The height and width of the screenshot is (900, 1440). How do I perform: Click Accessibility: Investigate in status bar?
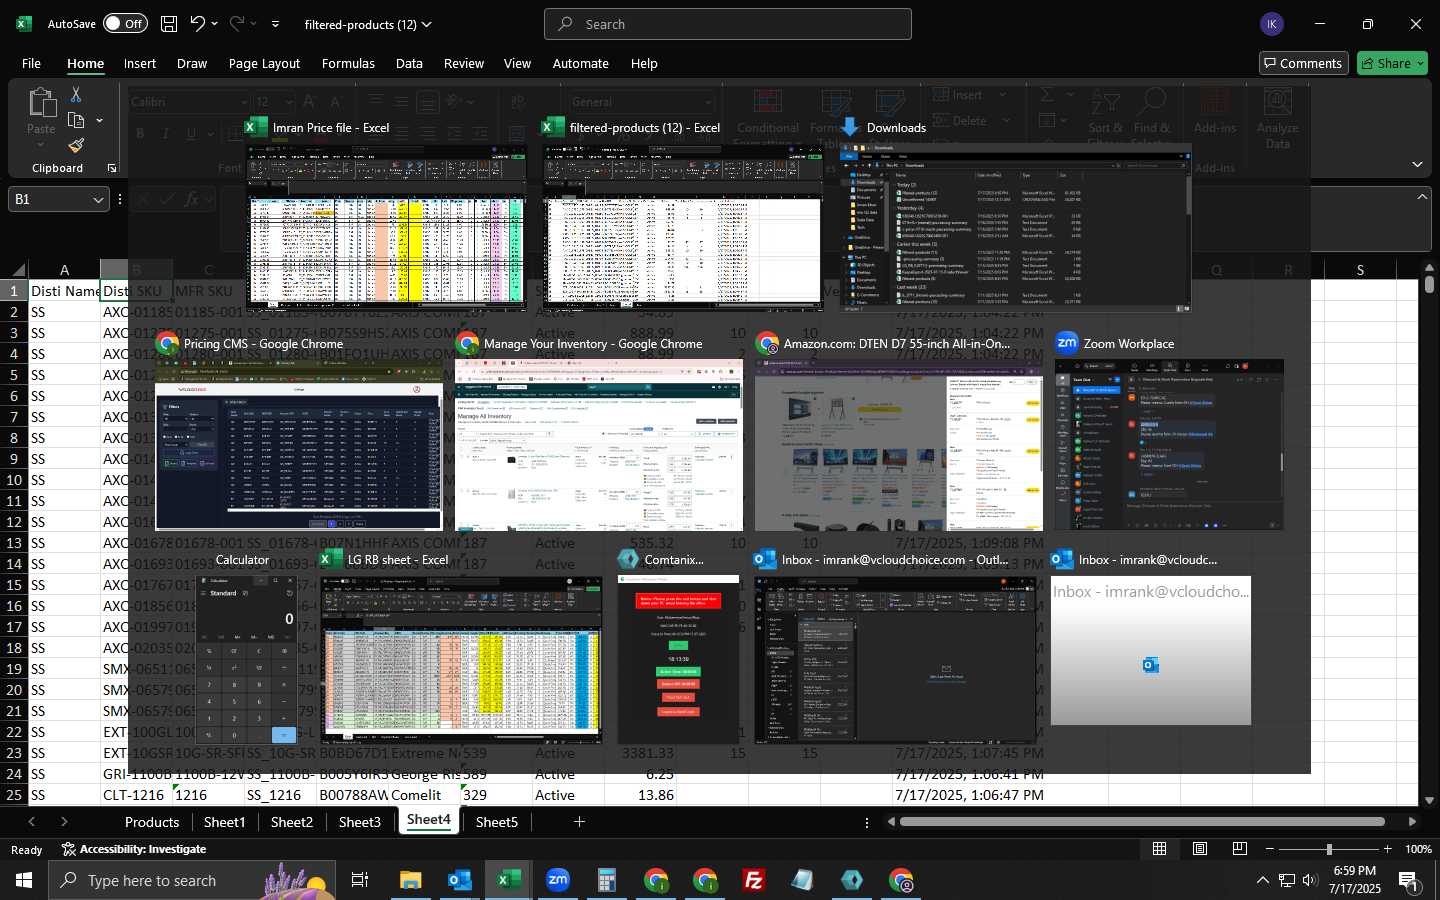click(134, 849)
